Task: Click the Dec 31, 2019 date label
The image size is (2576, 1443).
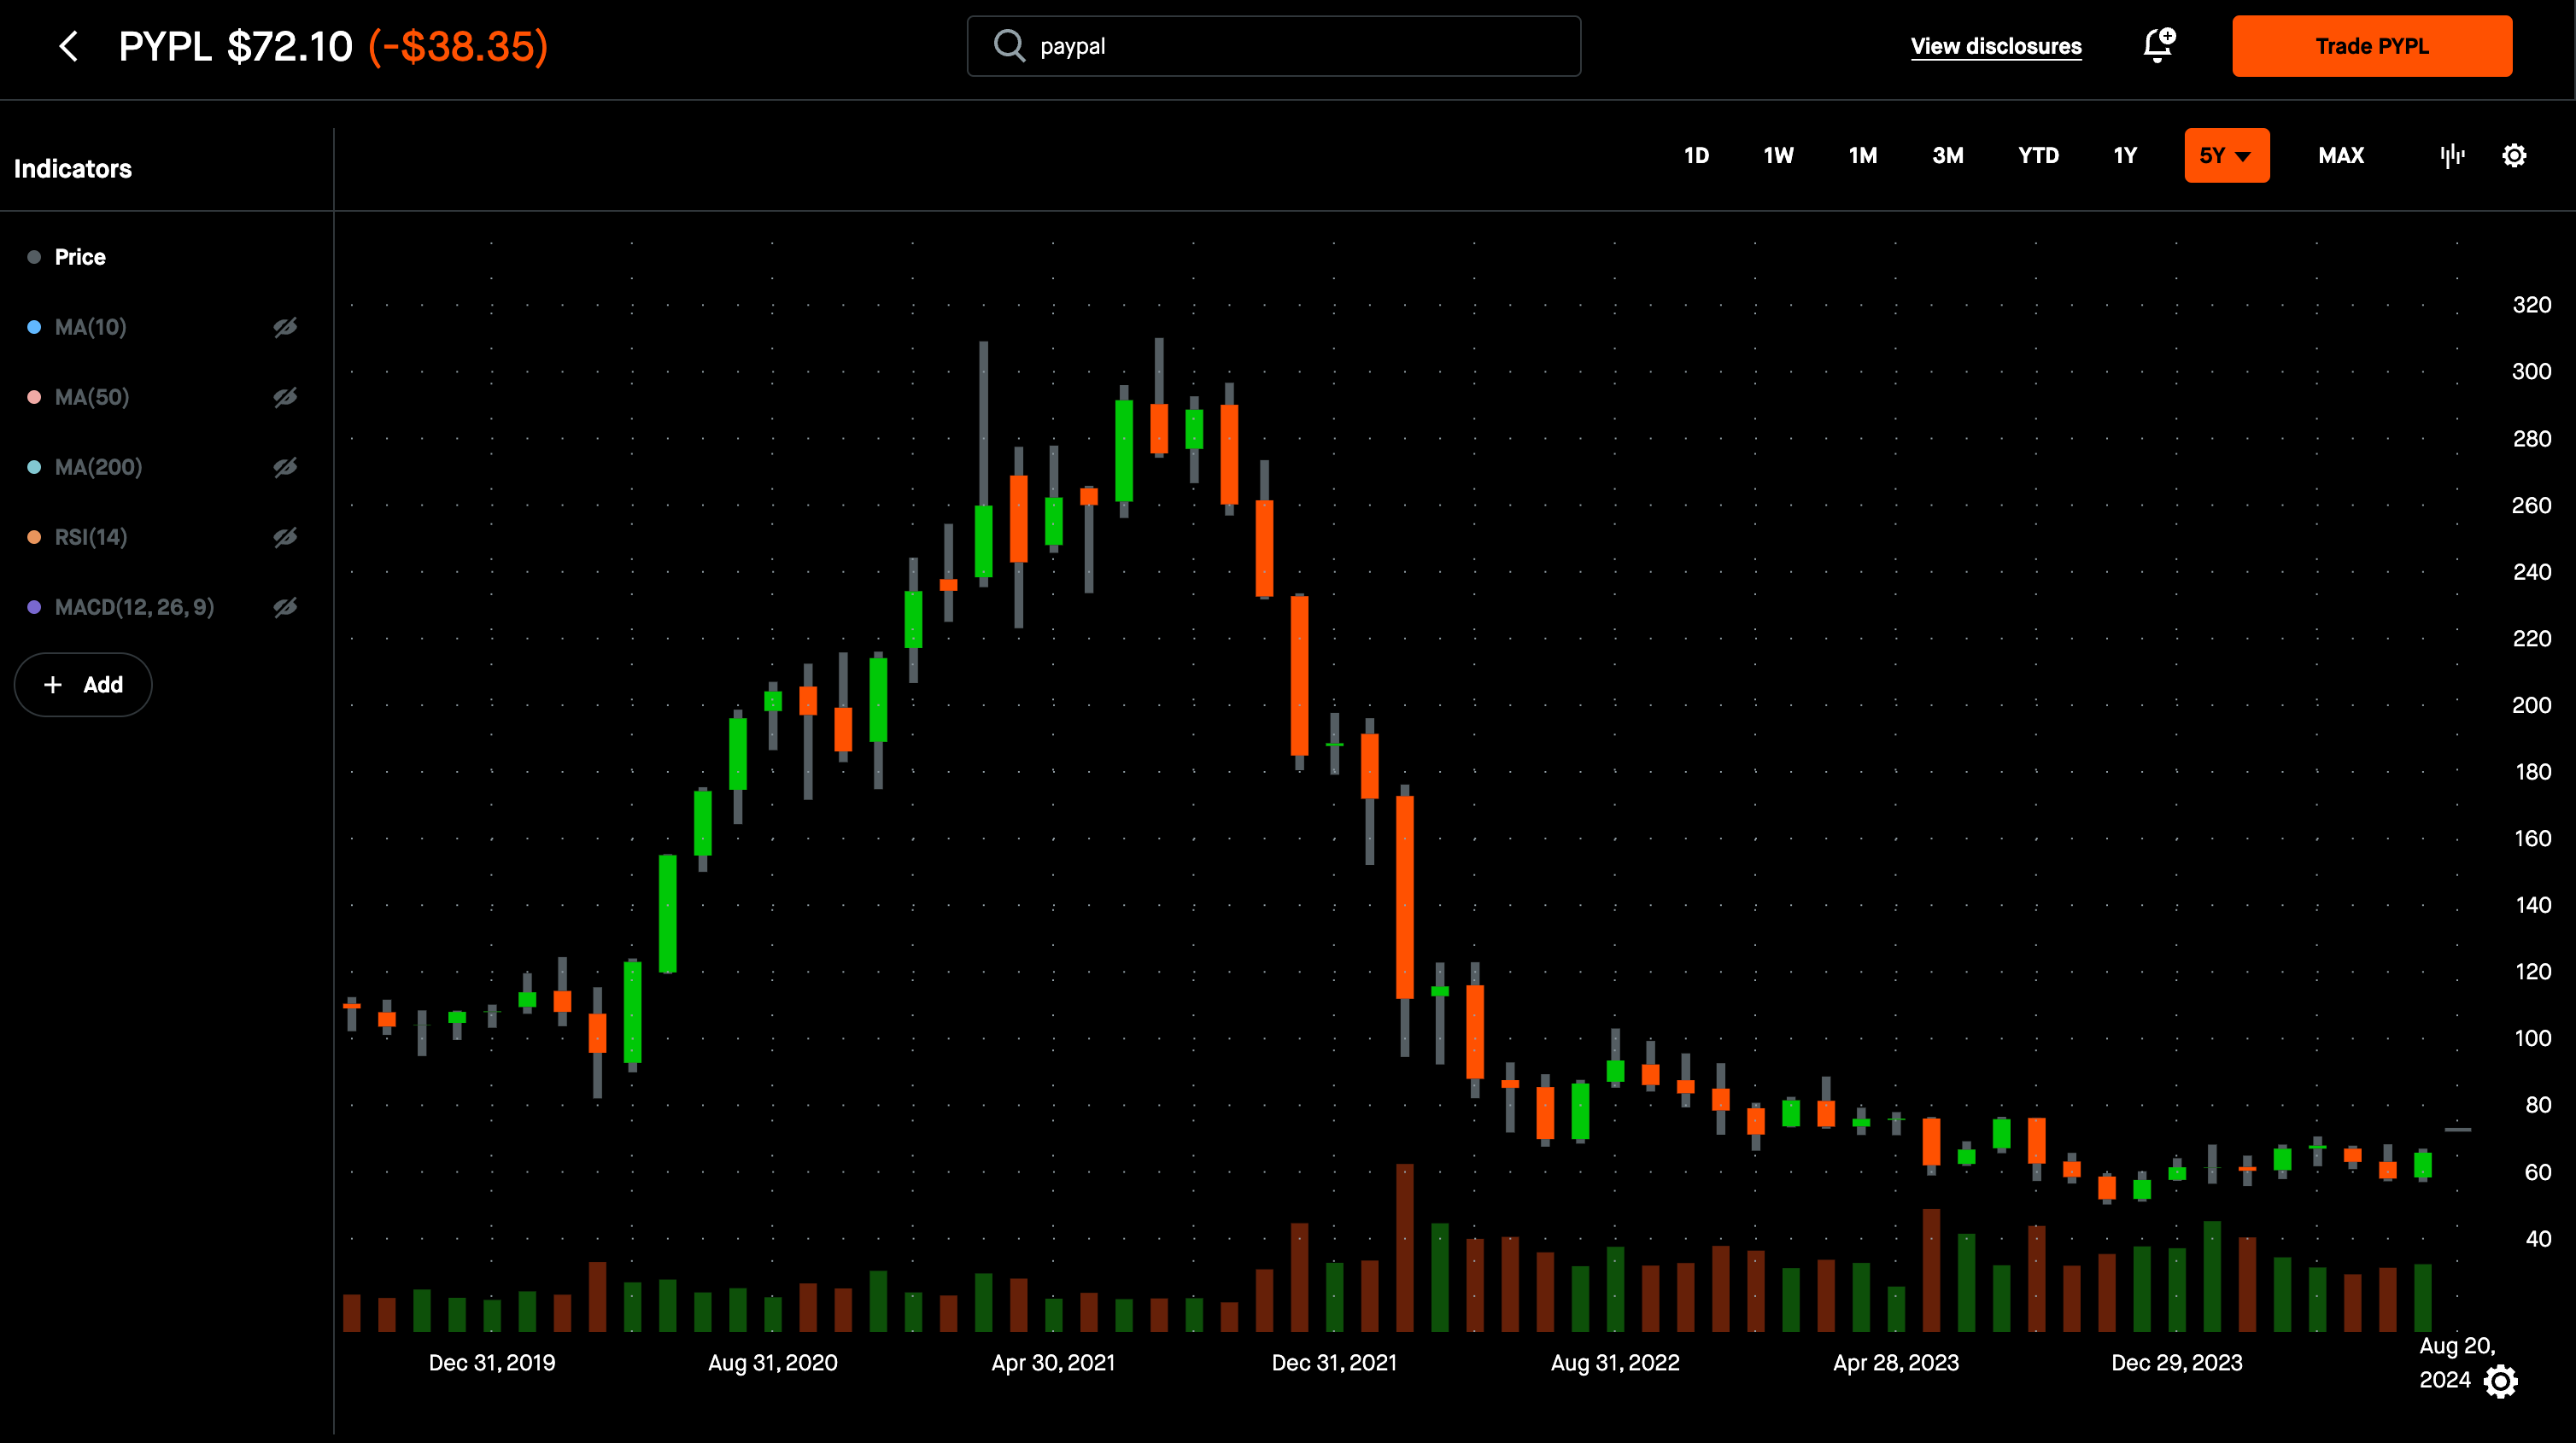Action: 492,1362
